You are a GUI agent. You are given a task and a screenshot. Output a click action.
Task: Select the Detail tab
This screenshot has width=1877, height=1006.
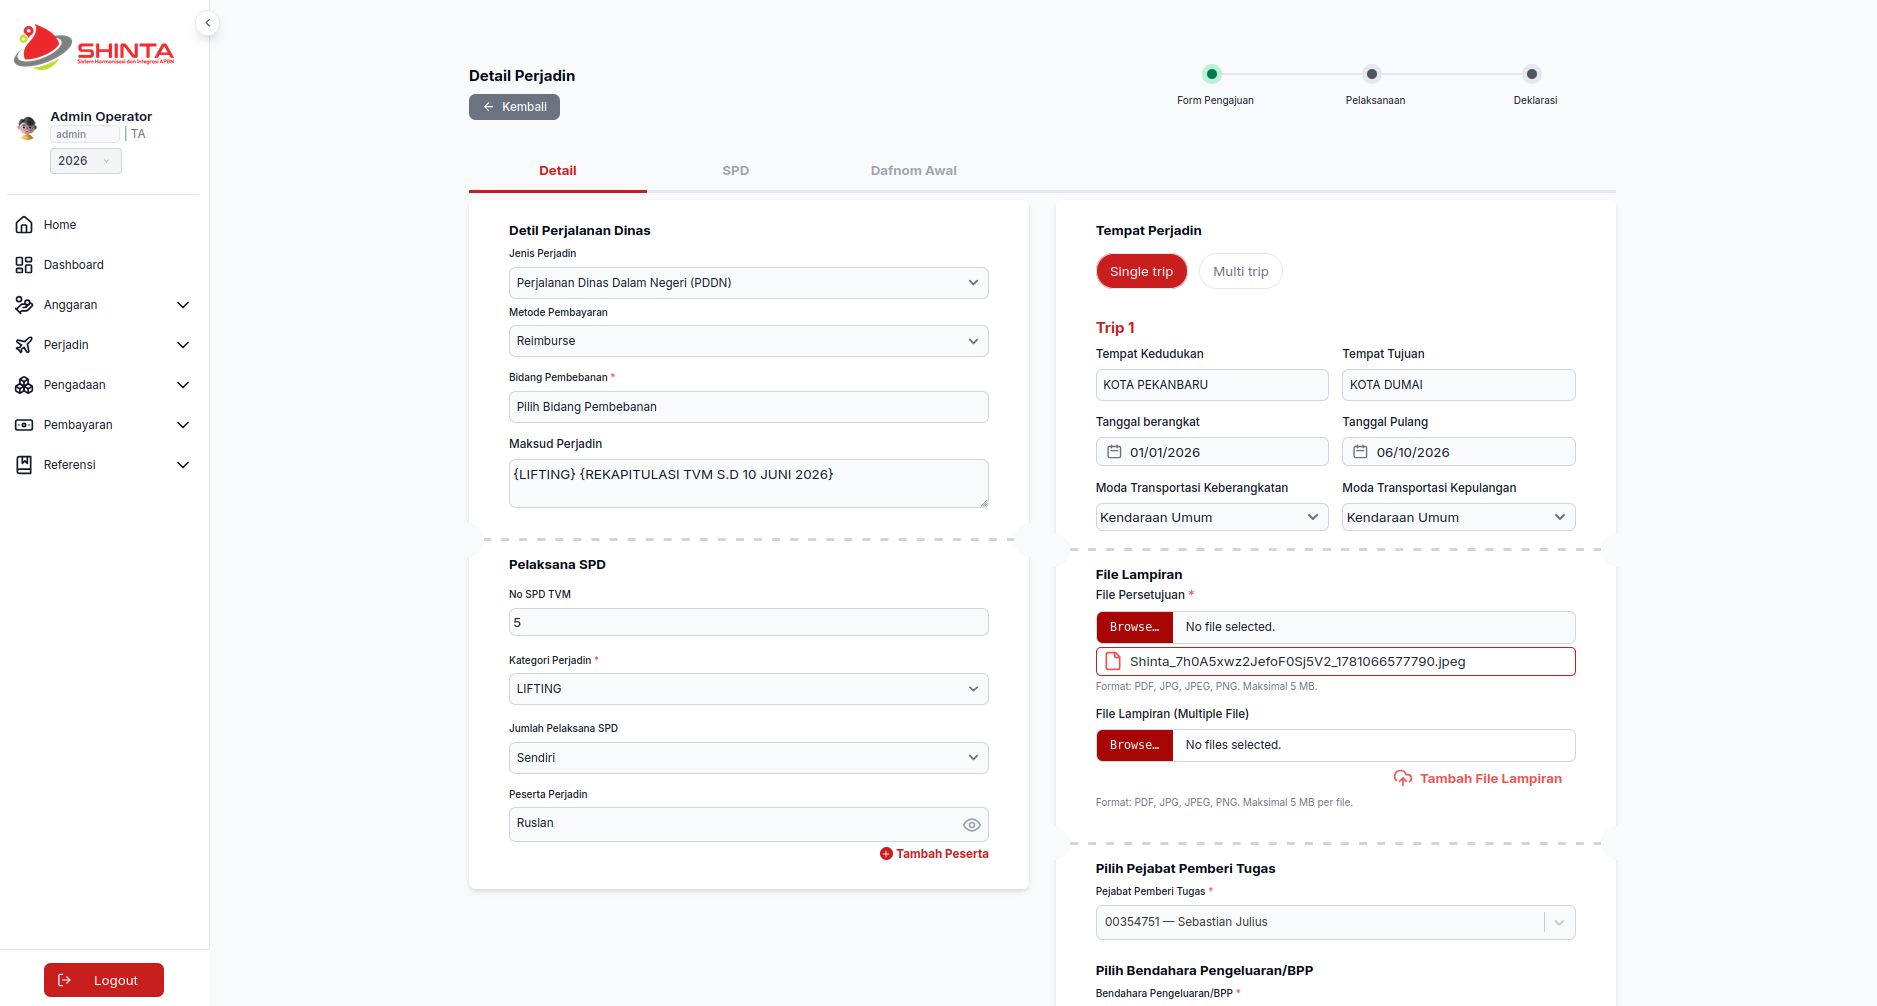click(x=558, y=171)
